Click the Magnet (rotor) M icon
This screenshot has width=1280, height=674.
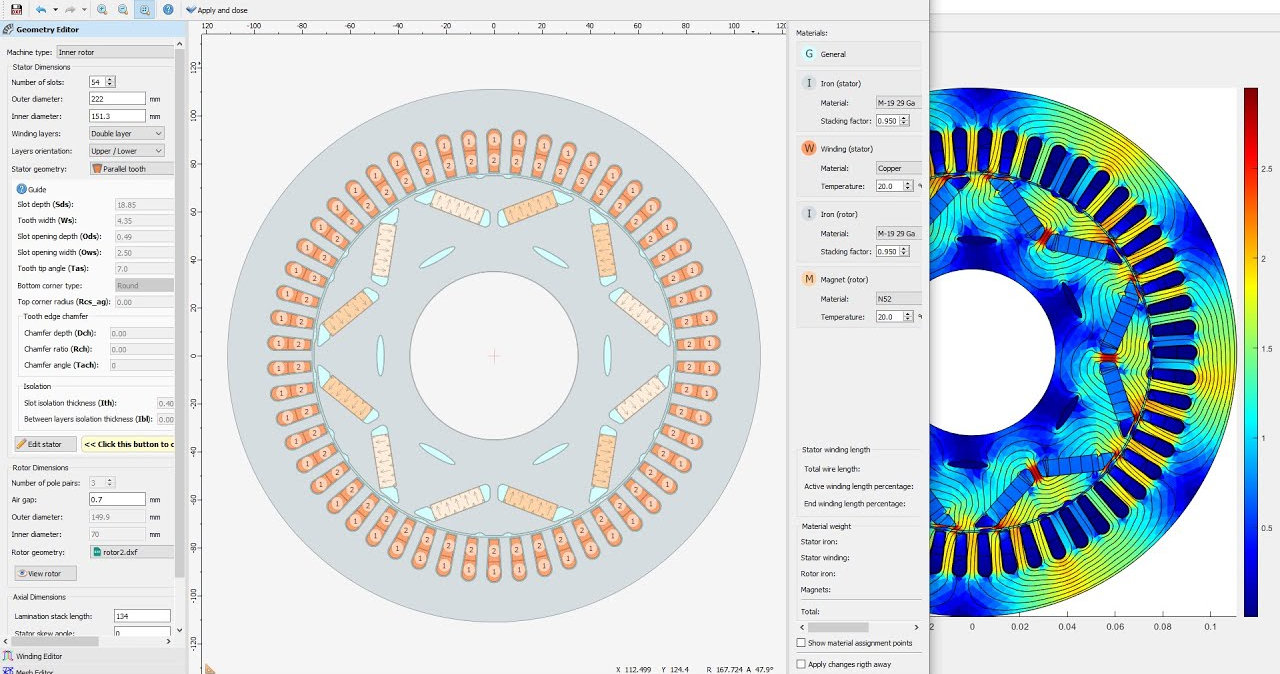(810, 279)
